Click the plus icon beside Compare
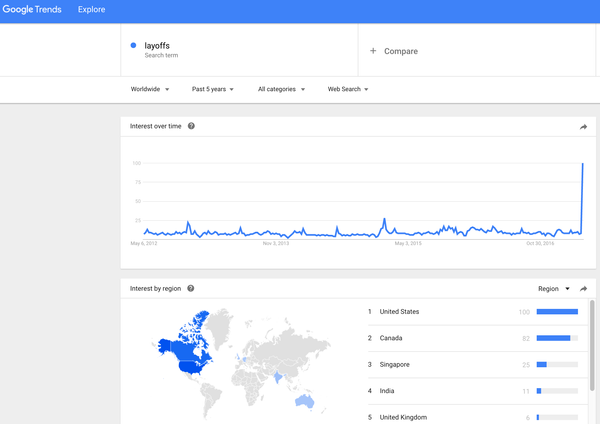The height and width of the screenshot is (424, 600). [x=373, y=51]
